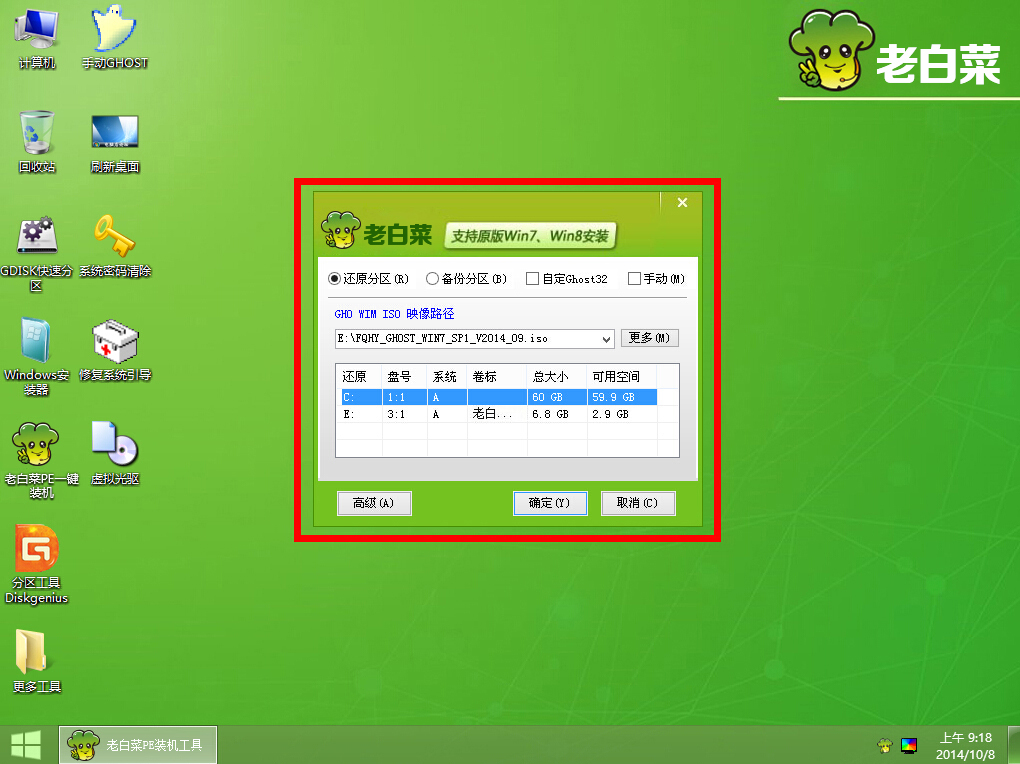Launch the 系统密码清除 key icon
The image size is (1020, 764).
114,246
